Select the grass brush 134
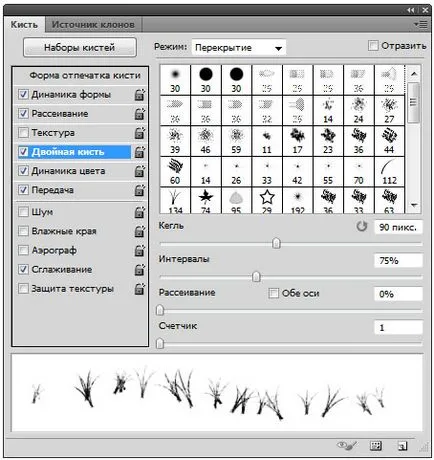 coord(175,201)
